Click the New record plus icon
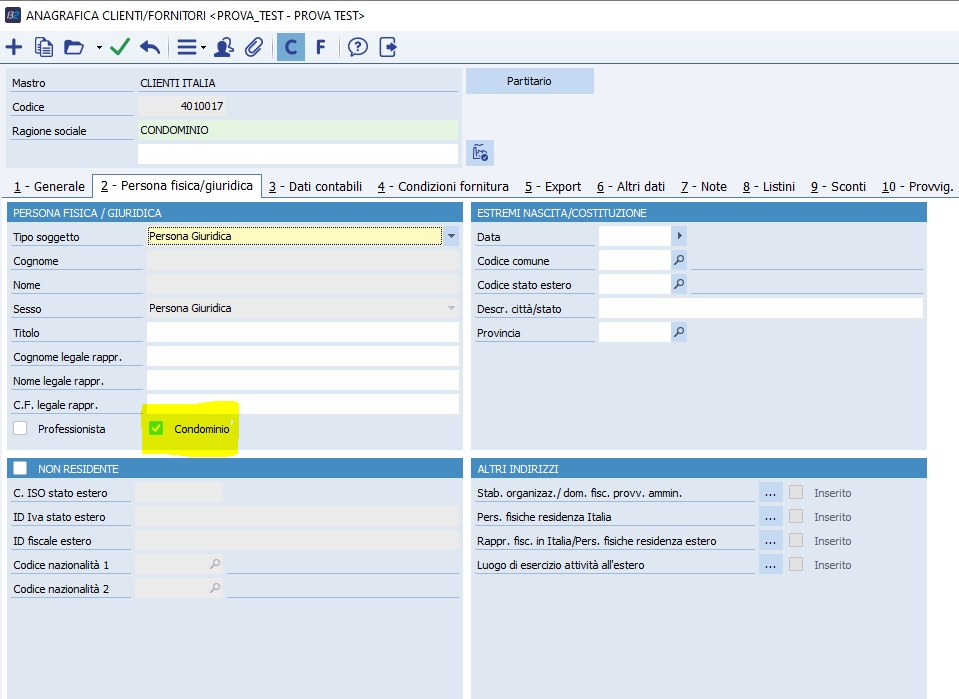This screenshot has height=699, width=959. point(14,47)
